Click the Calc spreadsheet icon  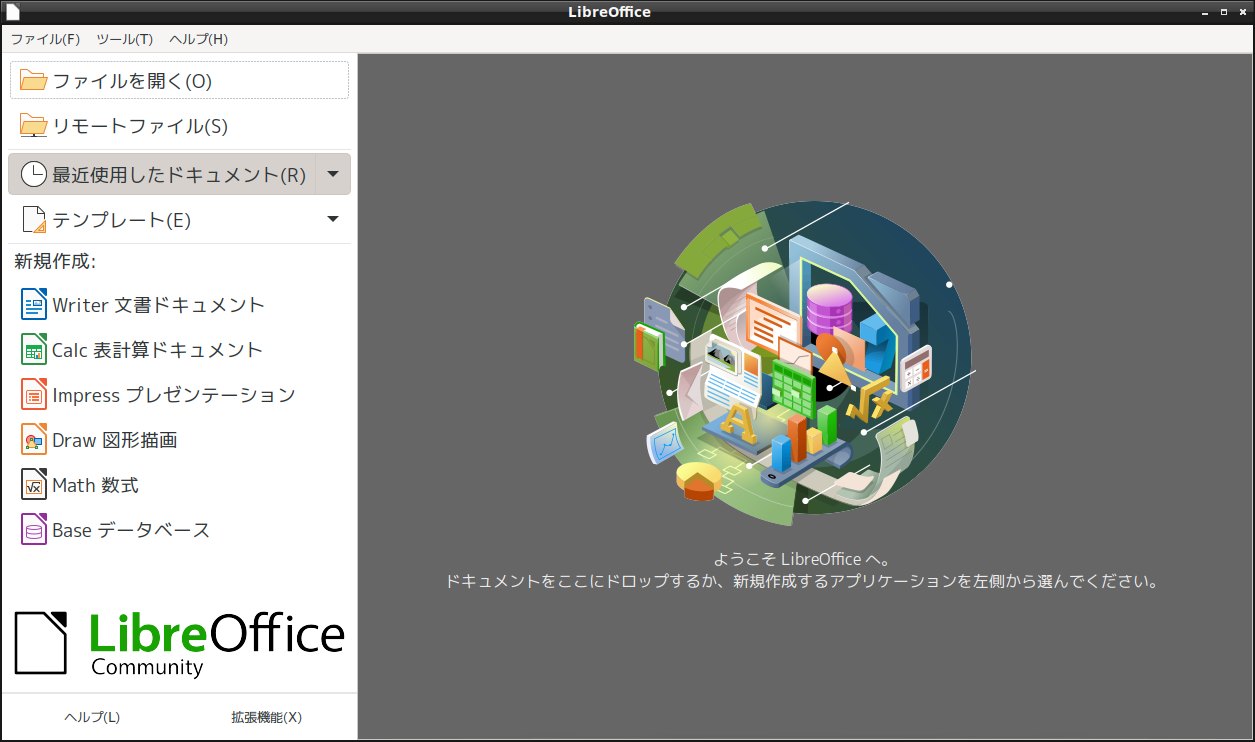[34, 350]
